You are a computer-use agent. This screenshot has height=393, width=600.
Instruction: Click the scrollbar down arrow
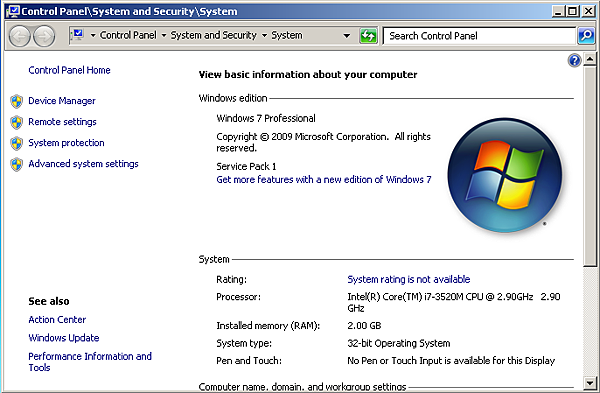coord(590,382)
